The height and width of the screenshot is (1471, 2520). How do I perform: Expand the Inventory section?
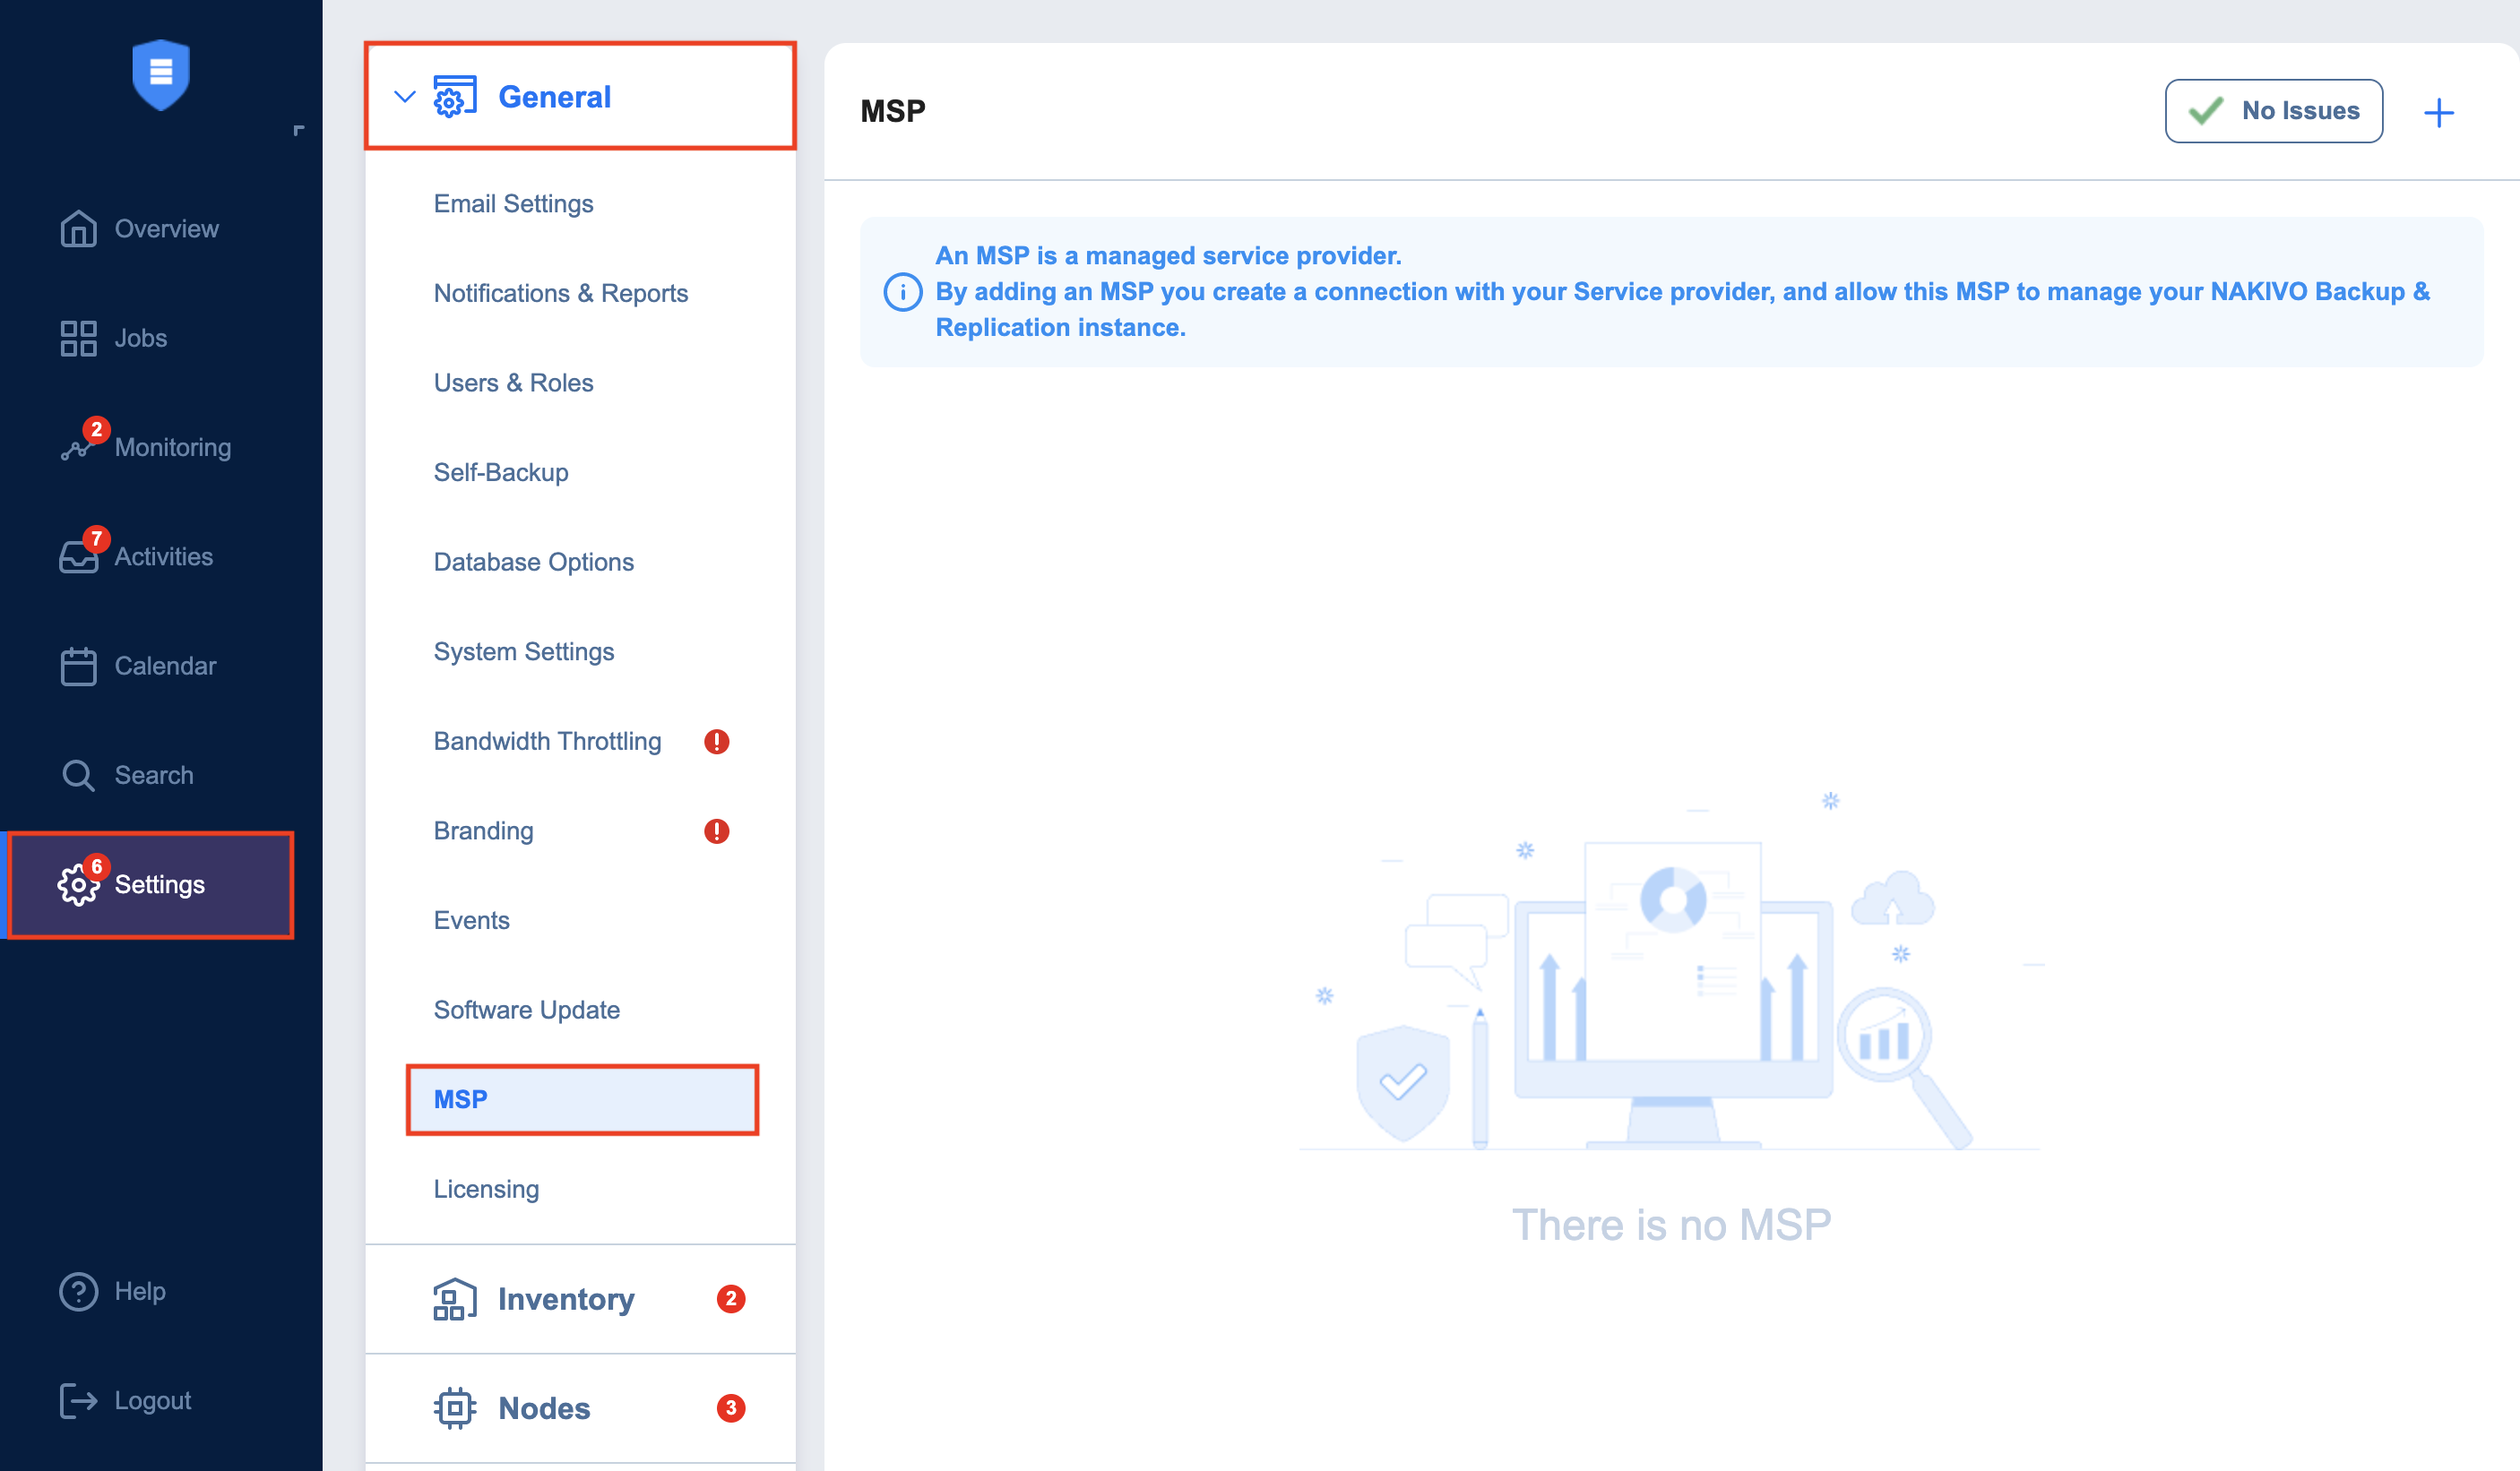[x=565, y=1299]
